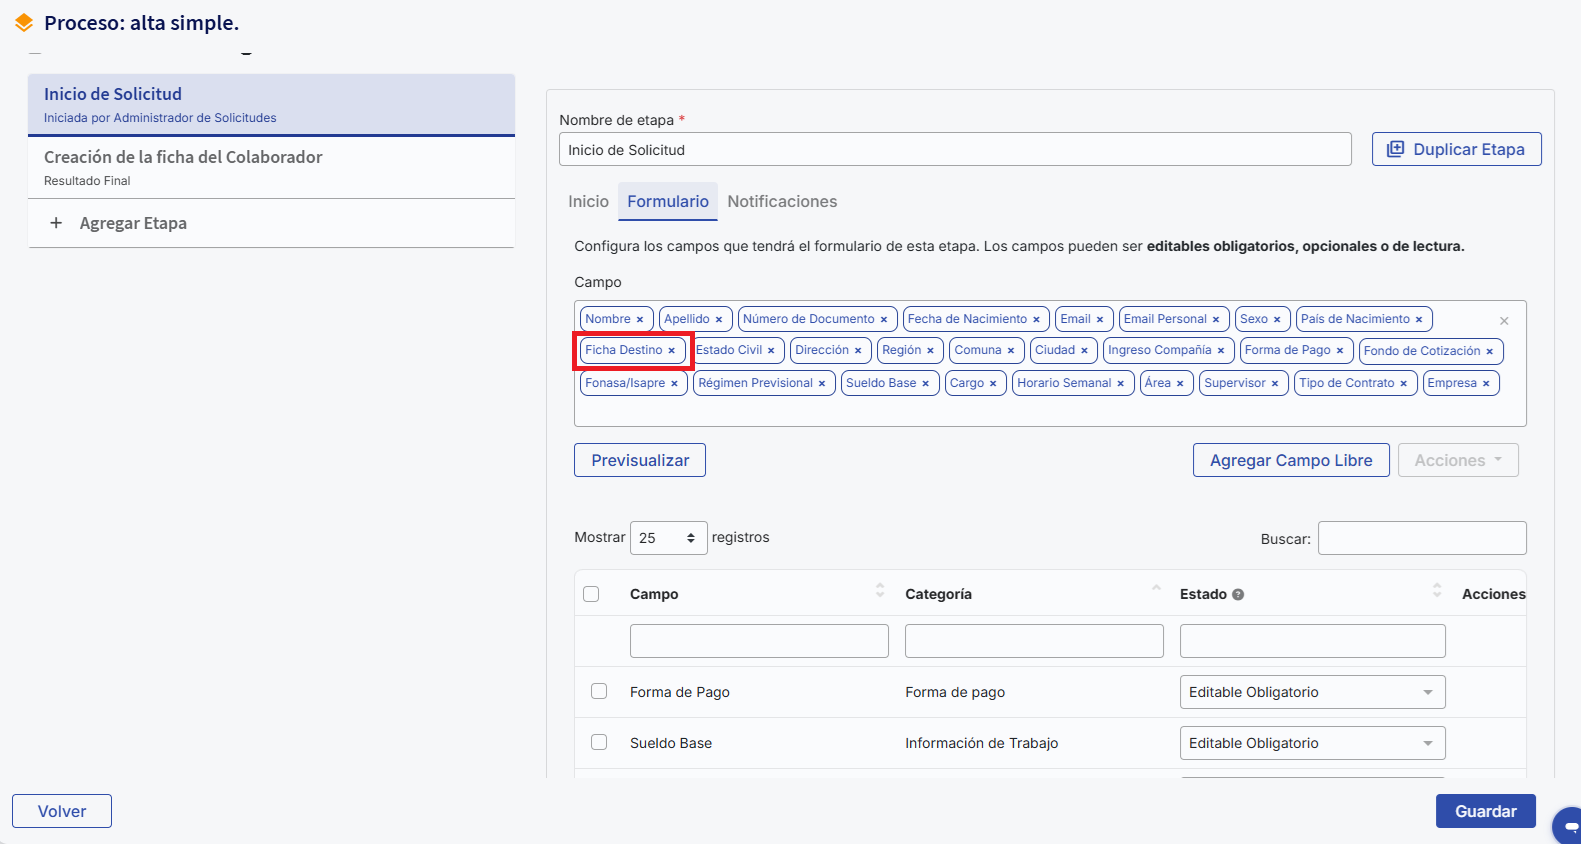Image resolution: width=1581 pixels, height=844 pixels.
Task: Switch to the Notificaciones tab
Action: pos(782,202)
